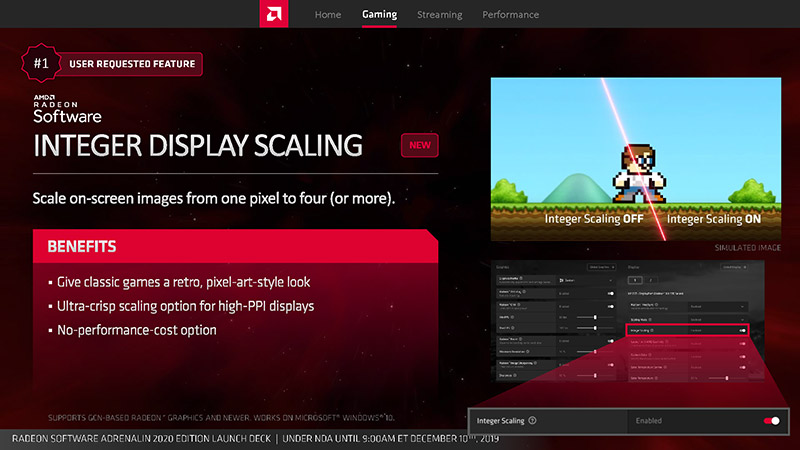Toggle Radeon Anti-Lag switch
Viewport: 800px width, 450px height.
point(611,293)
